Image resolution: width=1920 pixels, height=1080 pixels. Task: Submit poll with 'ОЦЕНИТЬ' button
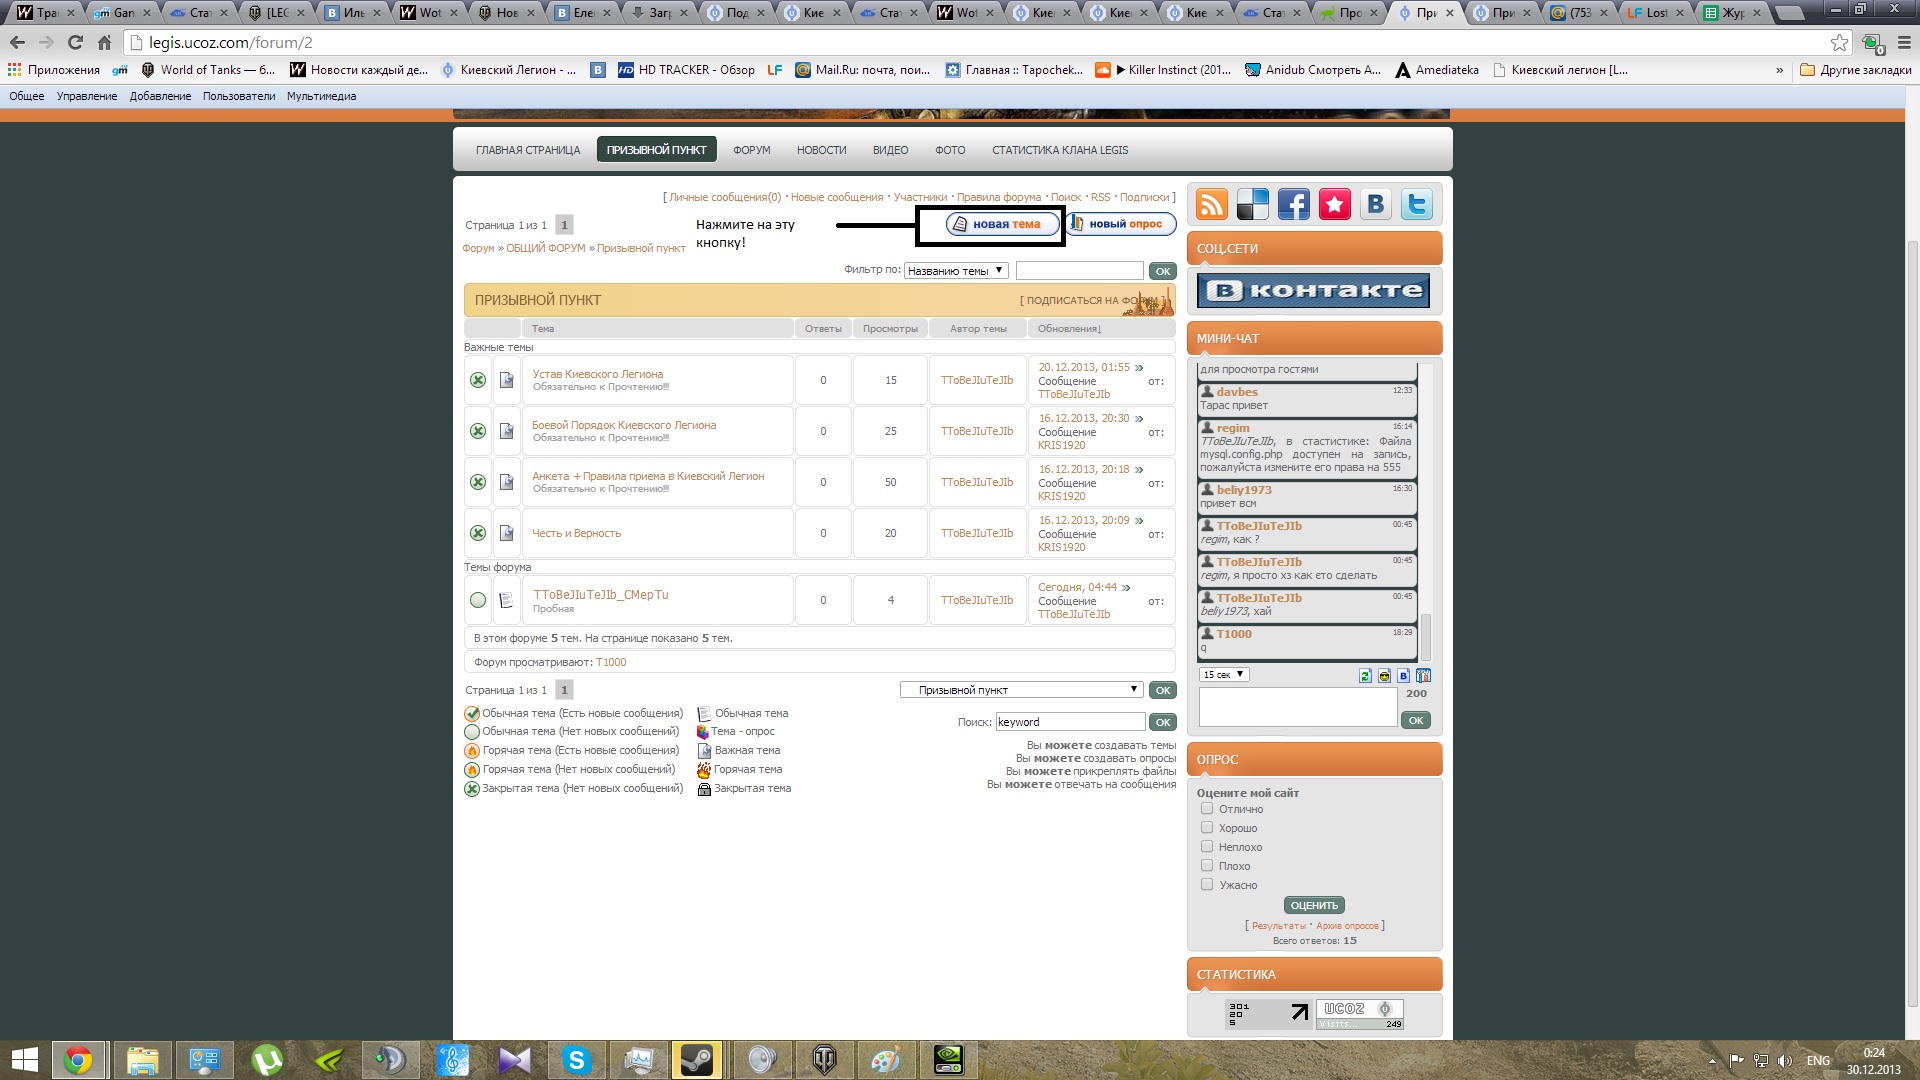click(x=1314, y=905)
